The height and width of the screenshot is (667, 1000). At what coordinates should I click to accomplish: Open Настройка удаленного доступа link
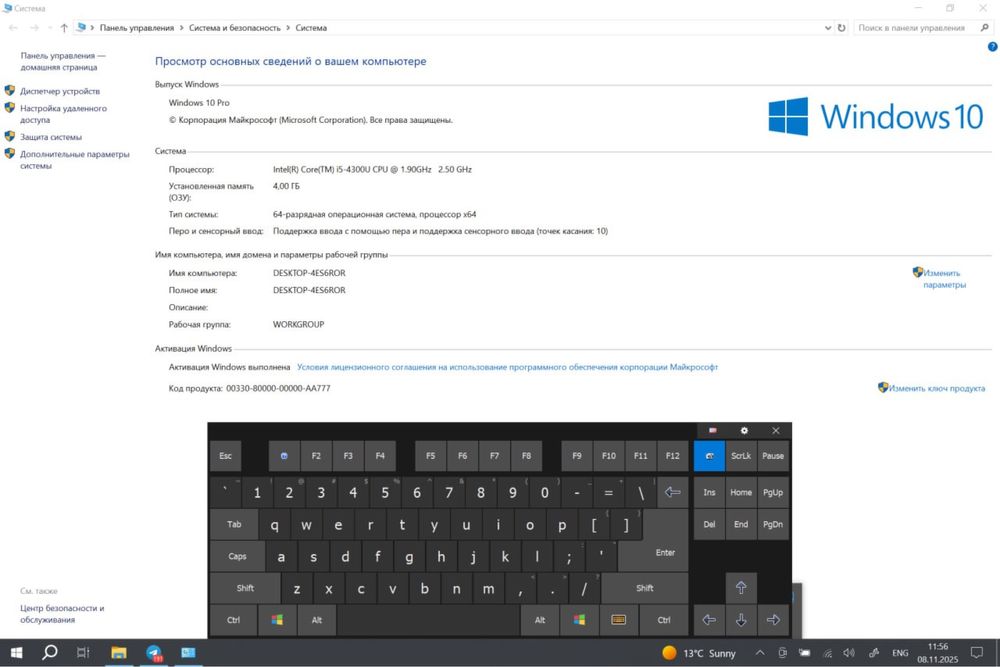63,114
